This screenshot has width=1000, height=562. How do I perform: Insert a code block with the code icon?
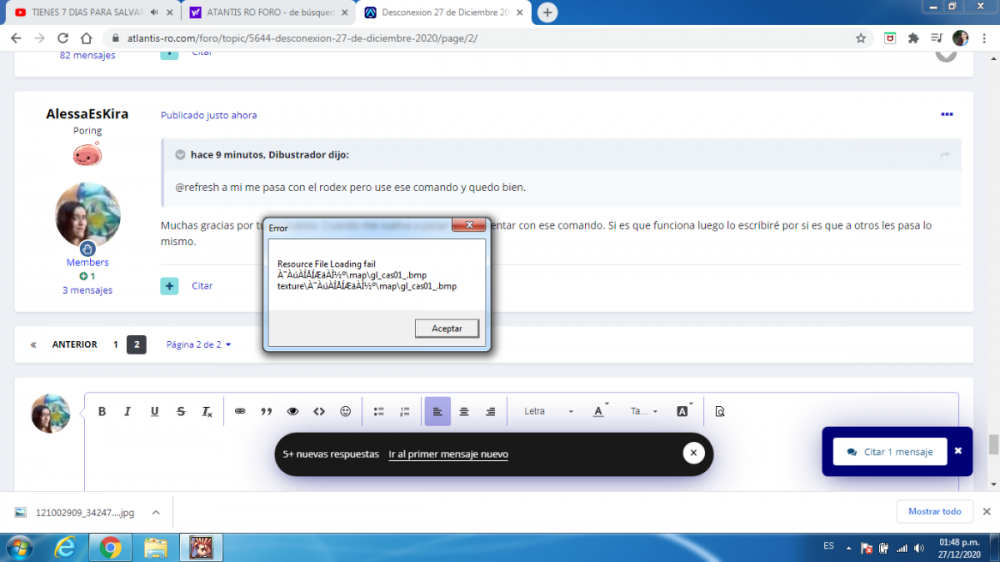pos(319,411)
